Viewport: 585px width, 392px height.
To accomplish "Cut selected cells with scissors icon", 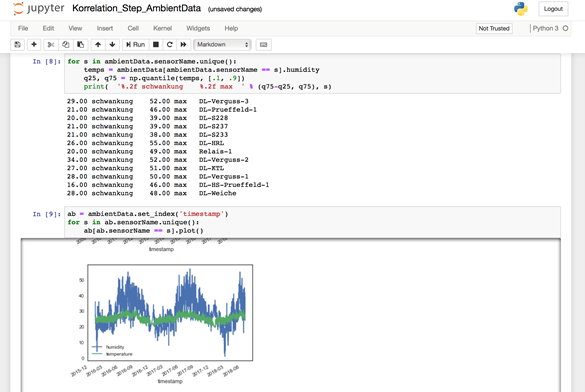I will [x=51, y=45].
